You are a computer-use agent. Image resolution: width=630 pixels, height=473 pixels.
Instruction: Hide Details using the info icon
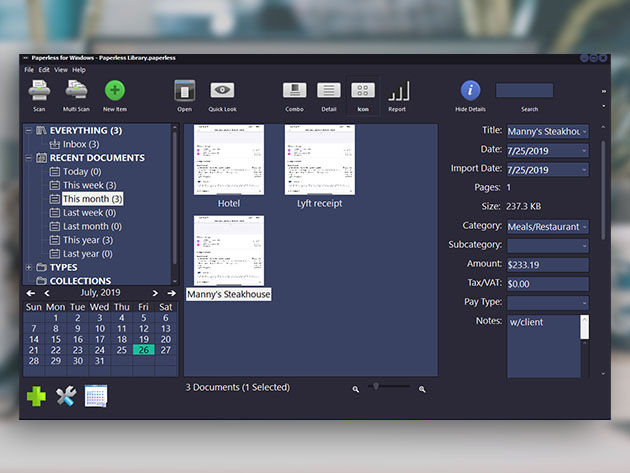470,90
